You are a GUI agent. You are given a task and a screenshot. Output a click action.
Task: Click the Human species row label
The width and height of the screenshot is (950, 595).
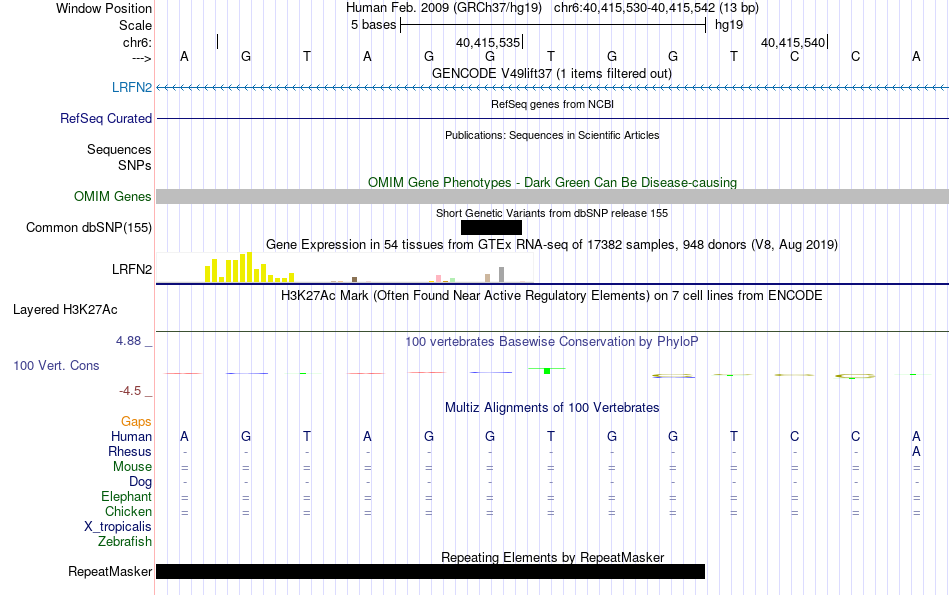(131, 436)
